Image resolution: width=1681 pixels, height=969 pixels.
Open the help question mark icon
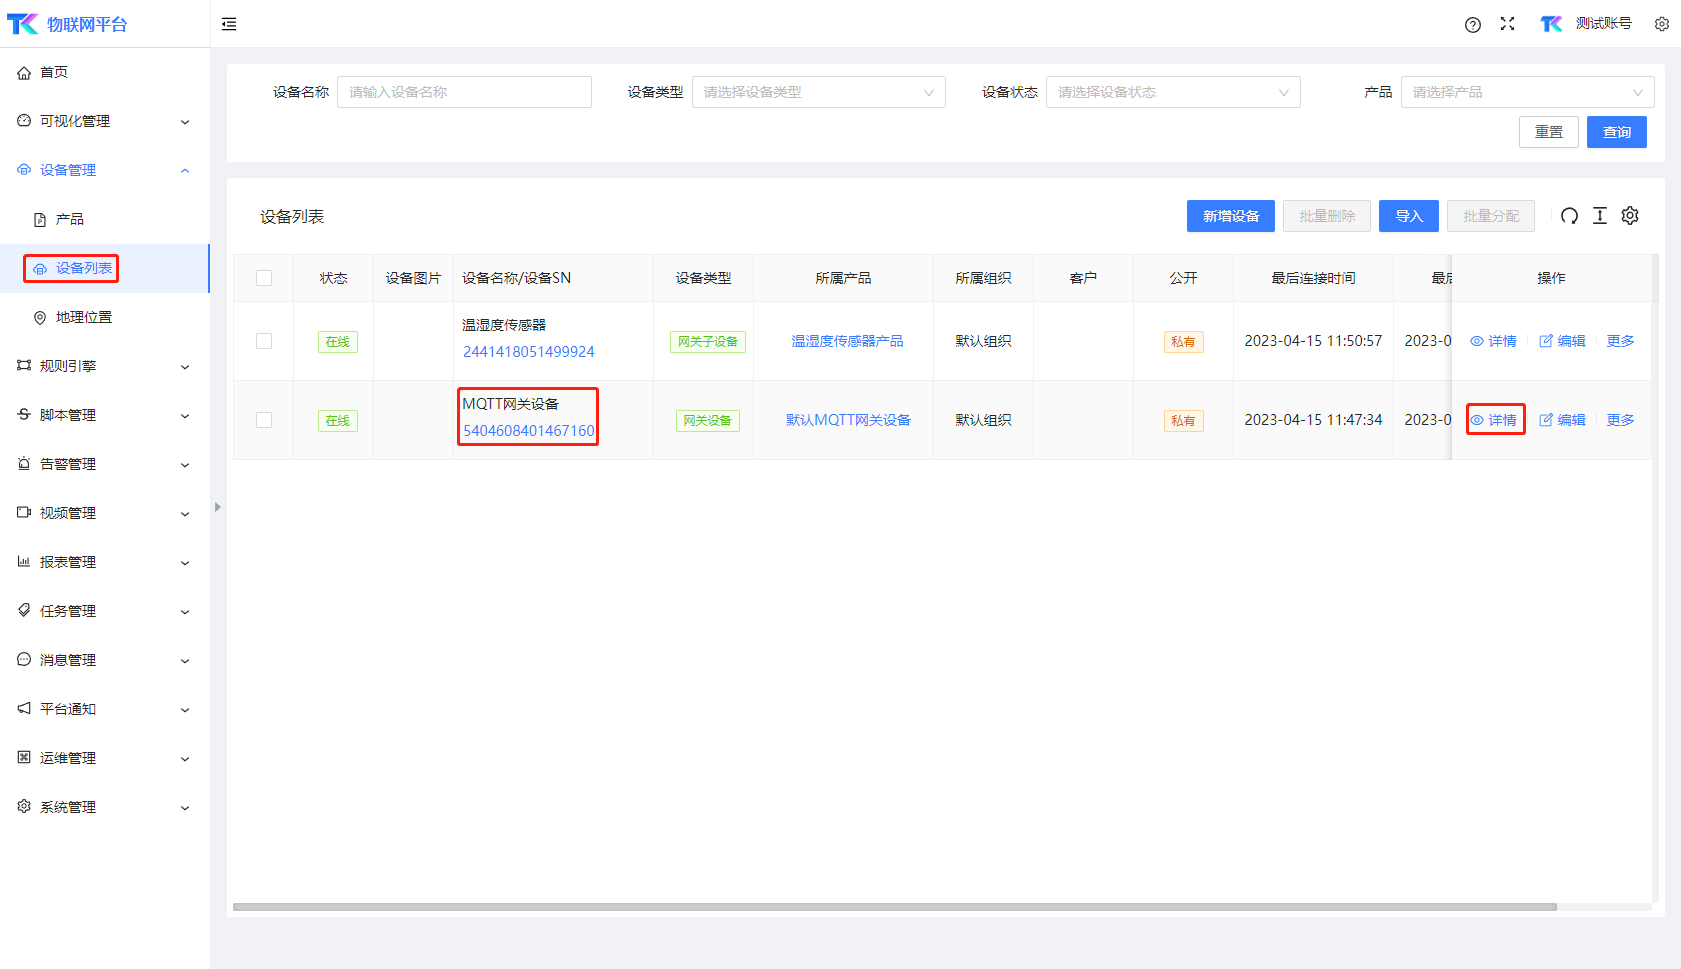(1473, 25)
